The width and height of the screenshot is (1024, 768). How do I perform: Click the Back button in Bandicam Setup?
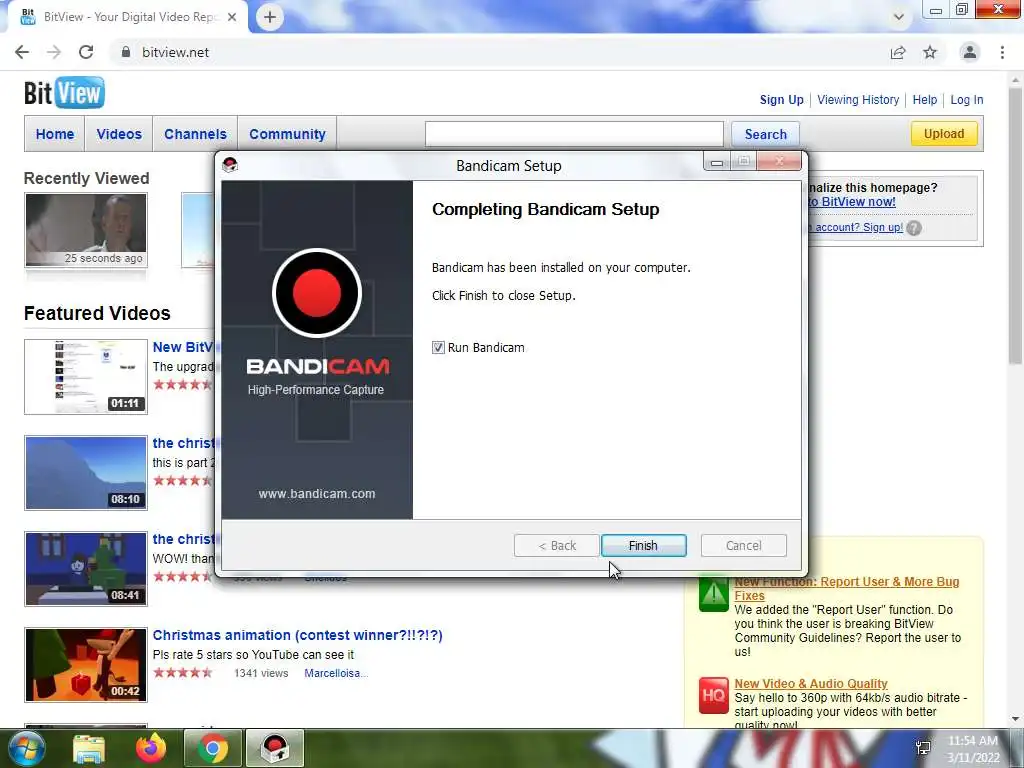[x=556, y=545]
